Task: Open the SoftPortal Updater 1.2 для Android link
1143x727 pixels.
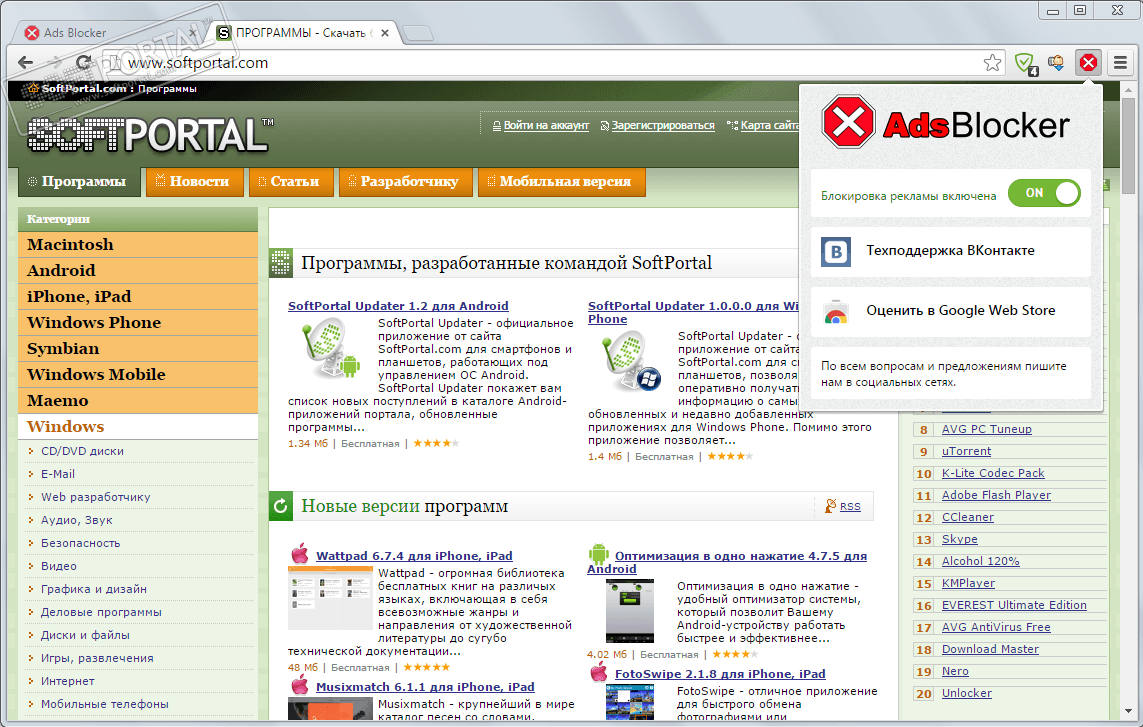Action: point(398,306)
